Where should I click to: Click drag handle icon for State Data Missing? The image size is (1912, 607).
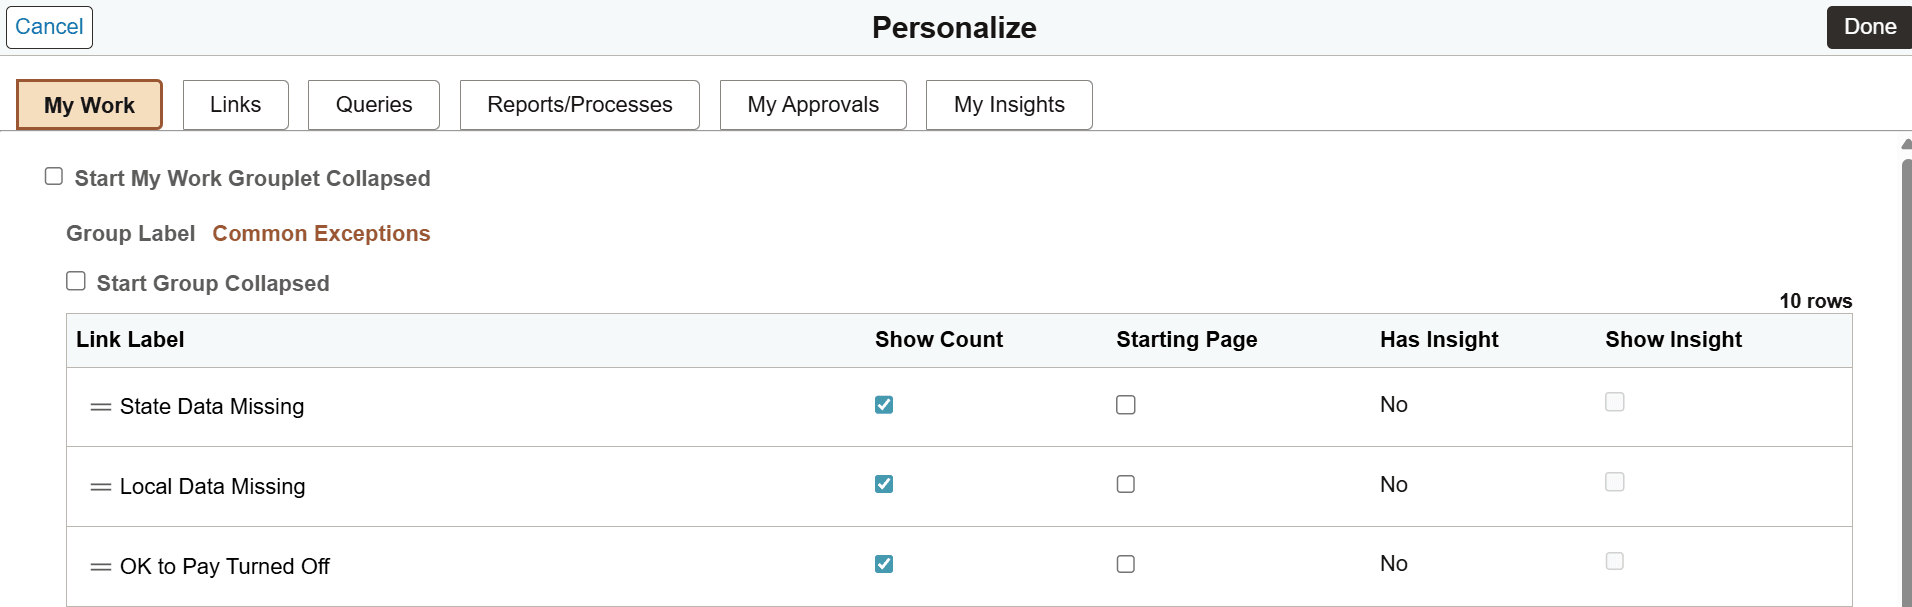point(100,407)
